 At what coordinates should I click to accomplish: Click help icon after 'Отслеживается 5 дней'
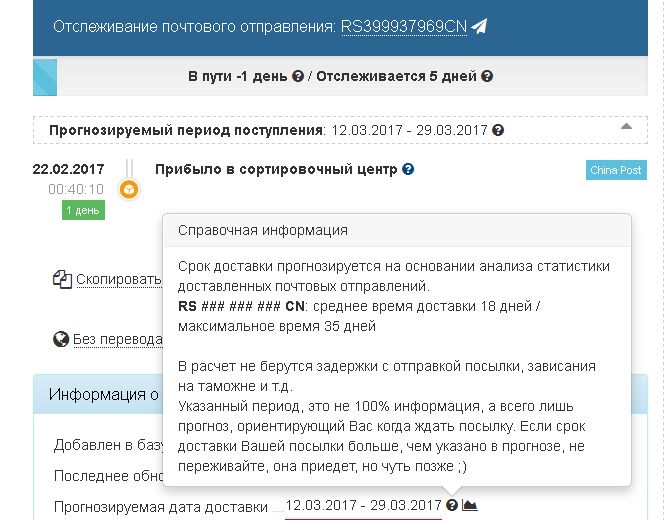(486, 77)
